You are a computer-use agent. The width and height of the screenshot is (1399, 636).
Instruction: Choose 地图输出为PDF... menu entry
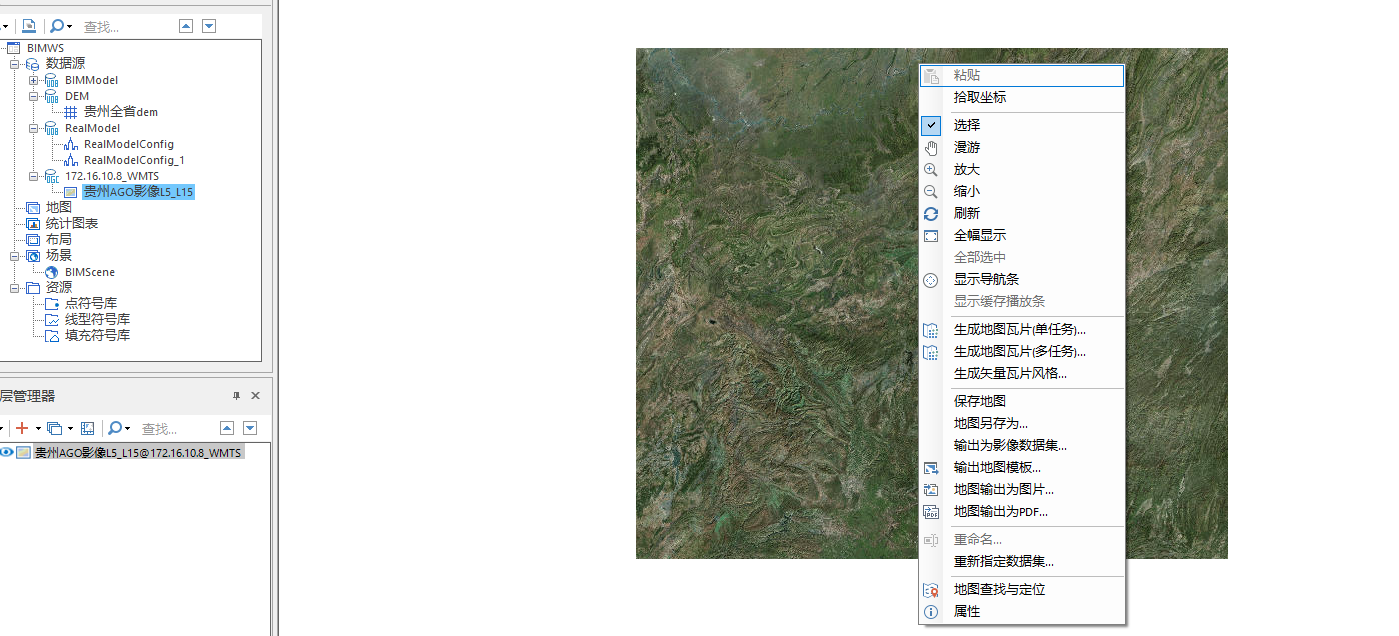(x=1022, y=511)
